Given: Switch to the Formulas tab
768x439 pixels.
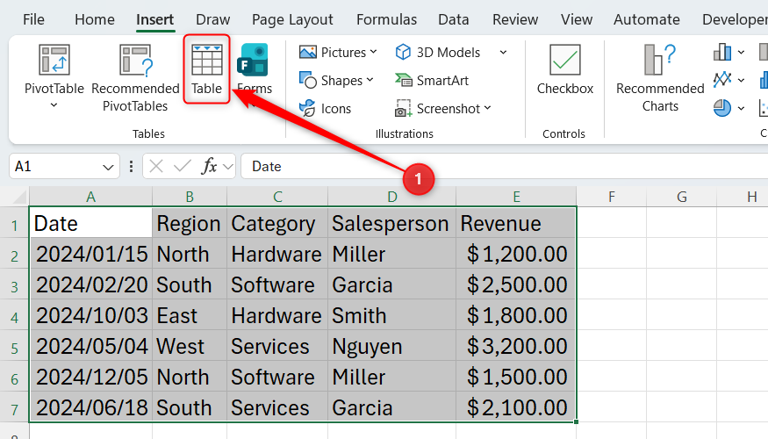Looking at the screenshot, I should (x=386, y=20).
